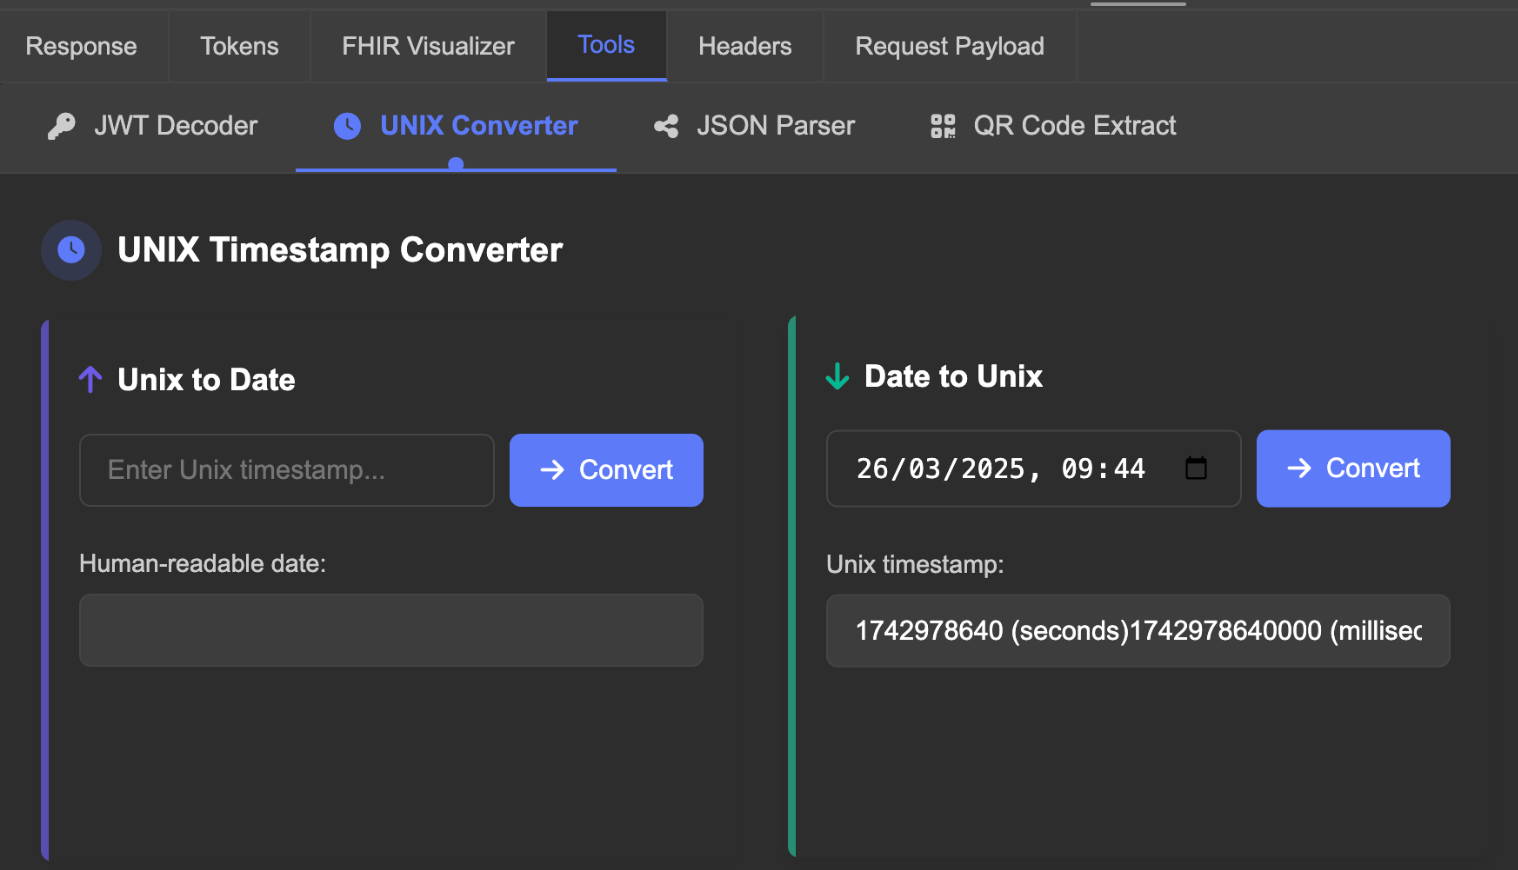The image size is (1518, 870).
Task: Click the green down arrow near Date to Unix
Action: click(837, 376)
